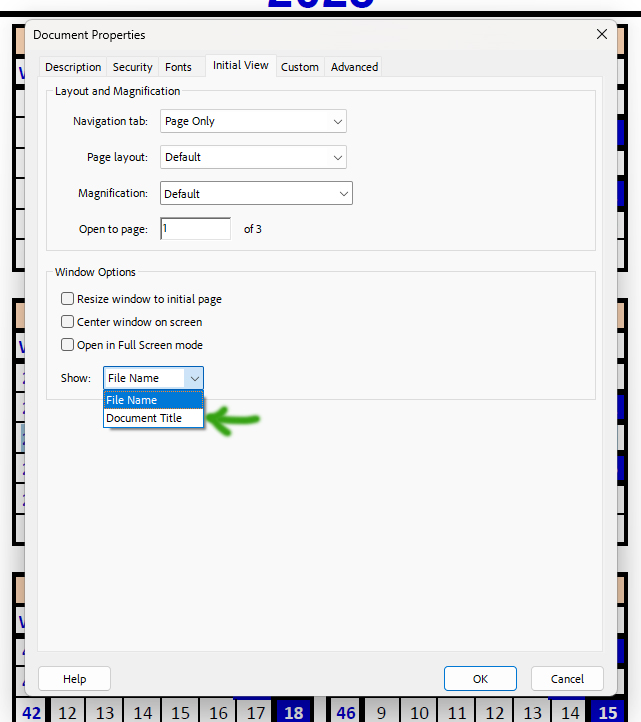The height and width of the screenshot is (722, 641).
Task: Click the Help button
Action: pos(75,679)
